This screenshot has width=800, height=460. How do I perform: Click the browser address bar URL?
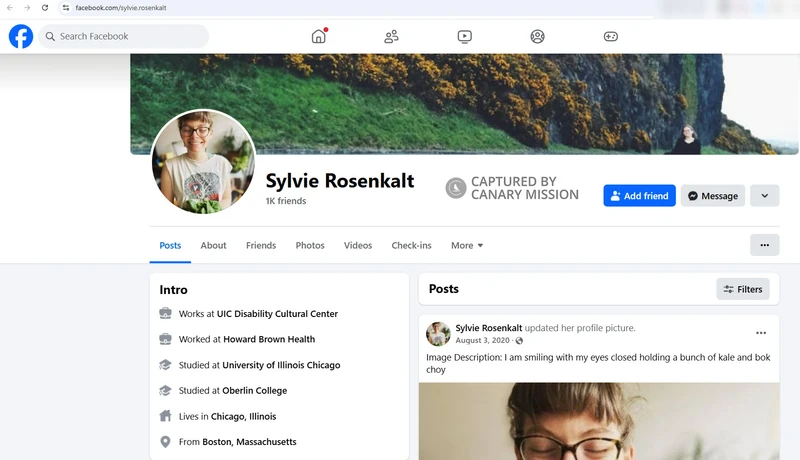click(x=121, y=8)
